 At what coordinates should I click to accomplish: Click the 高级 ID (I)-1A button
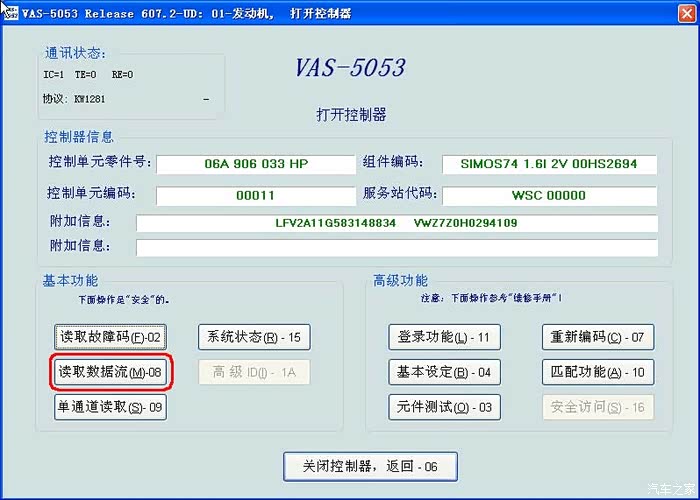click(254, 372)
